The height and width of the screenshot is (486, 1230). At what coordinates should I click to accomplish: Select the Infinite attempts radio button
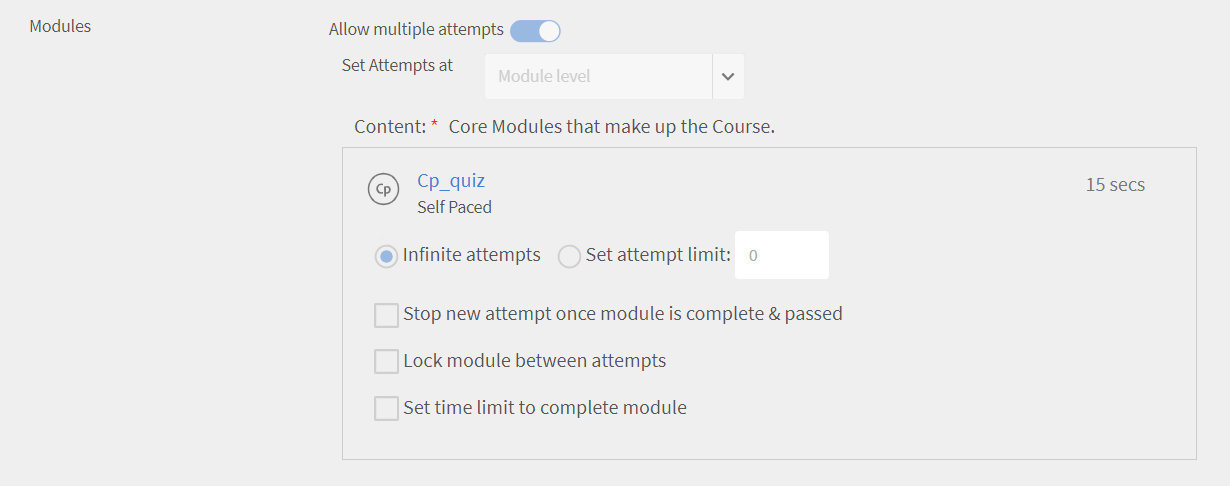[x=386, y=256]
